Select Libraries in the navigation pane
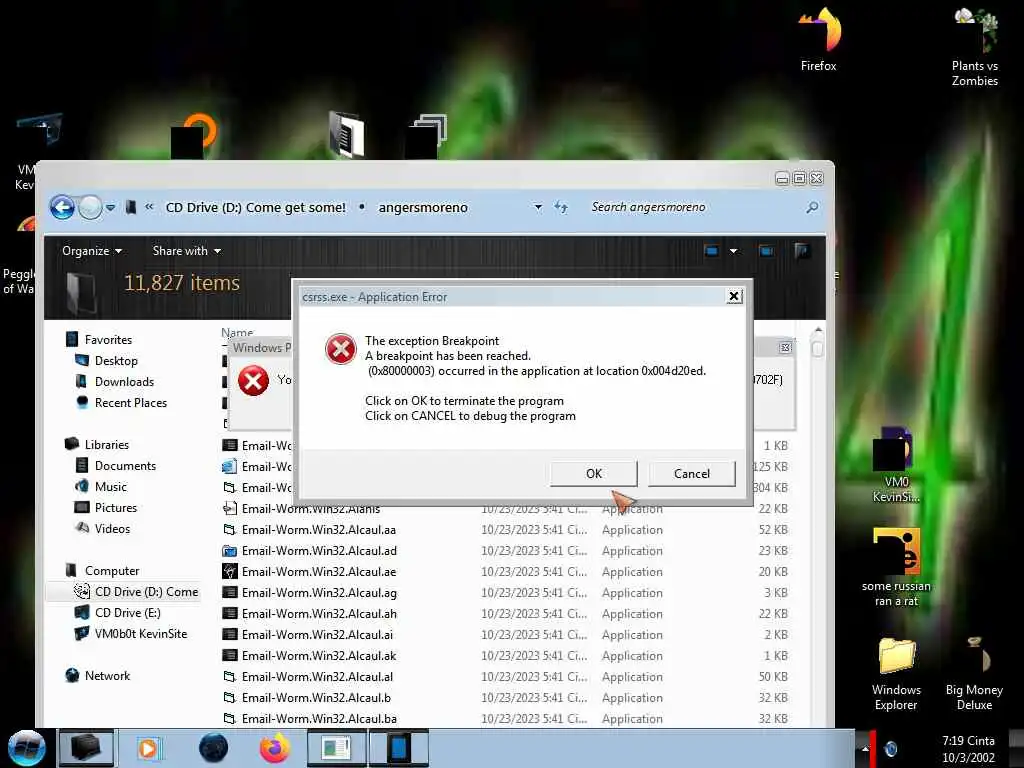 (x=97, y=445)
